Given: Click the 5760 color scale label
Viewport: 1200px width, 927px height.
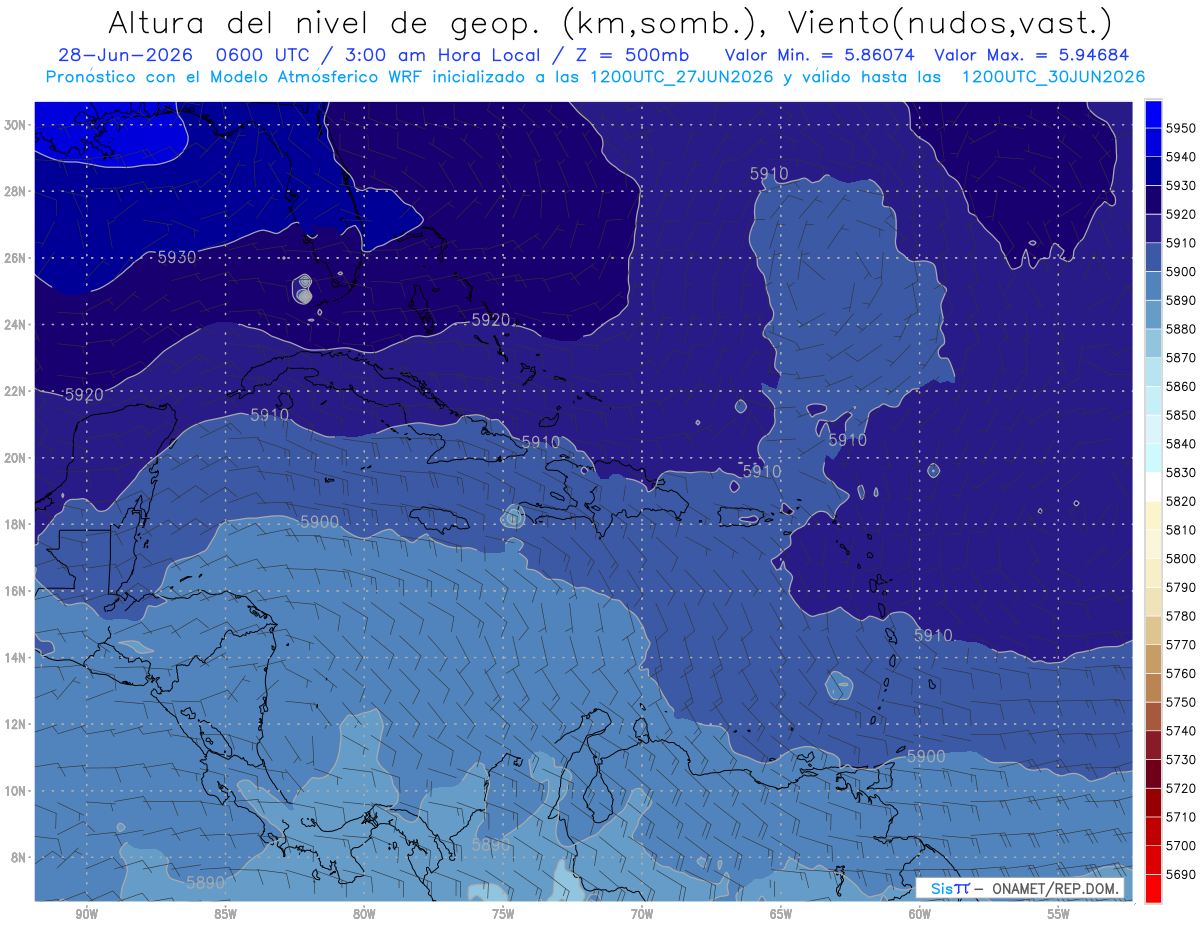Looking at the screenshot, I should 1182,674.
